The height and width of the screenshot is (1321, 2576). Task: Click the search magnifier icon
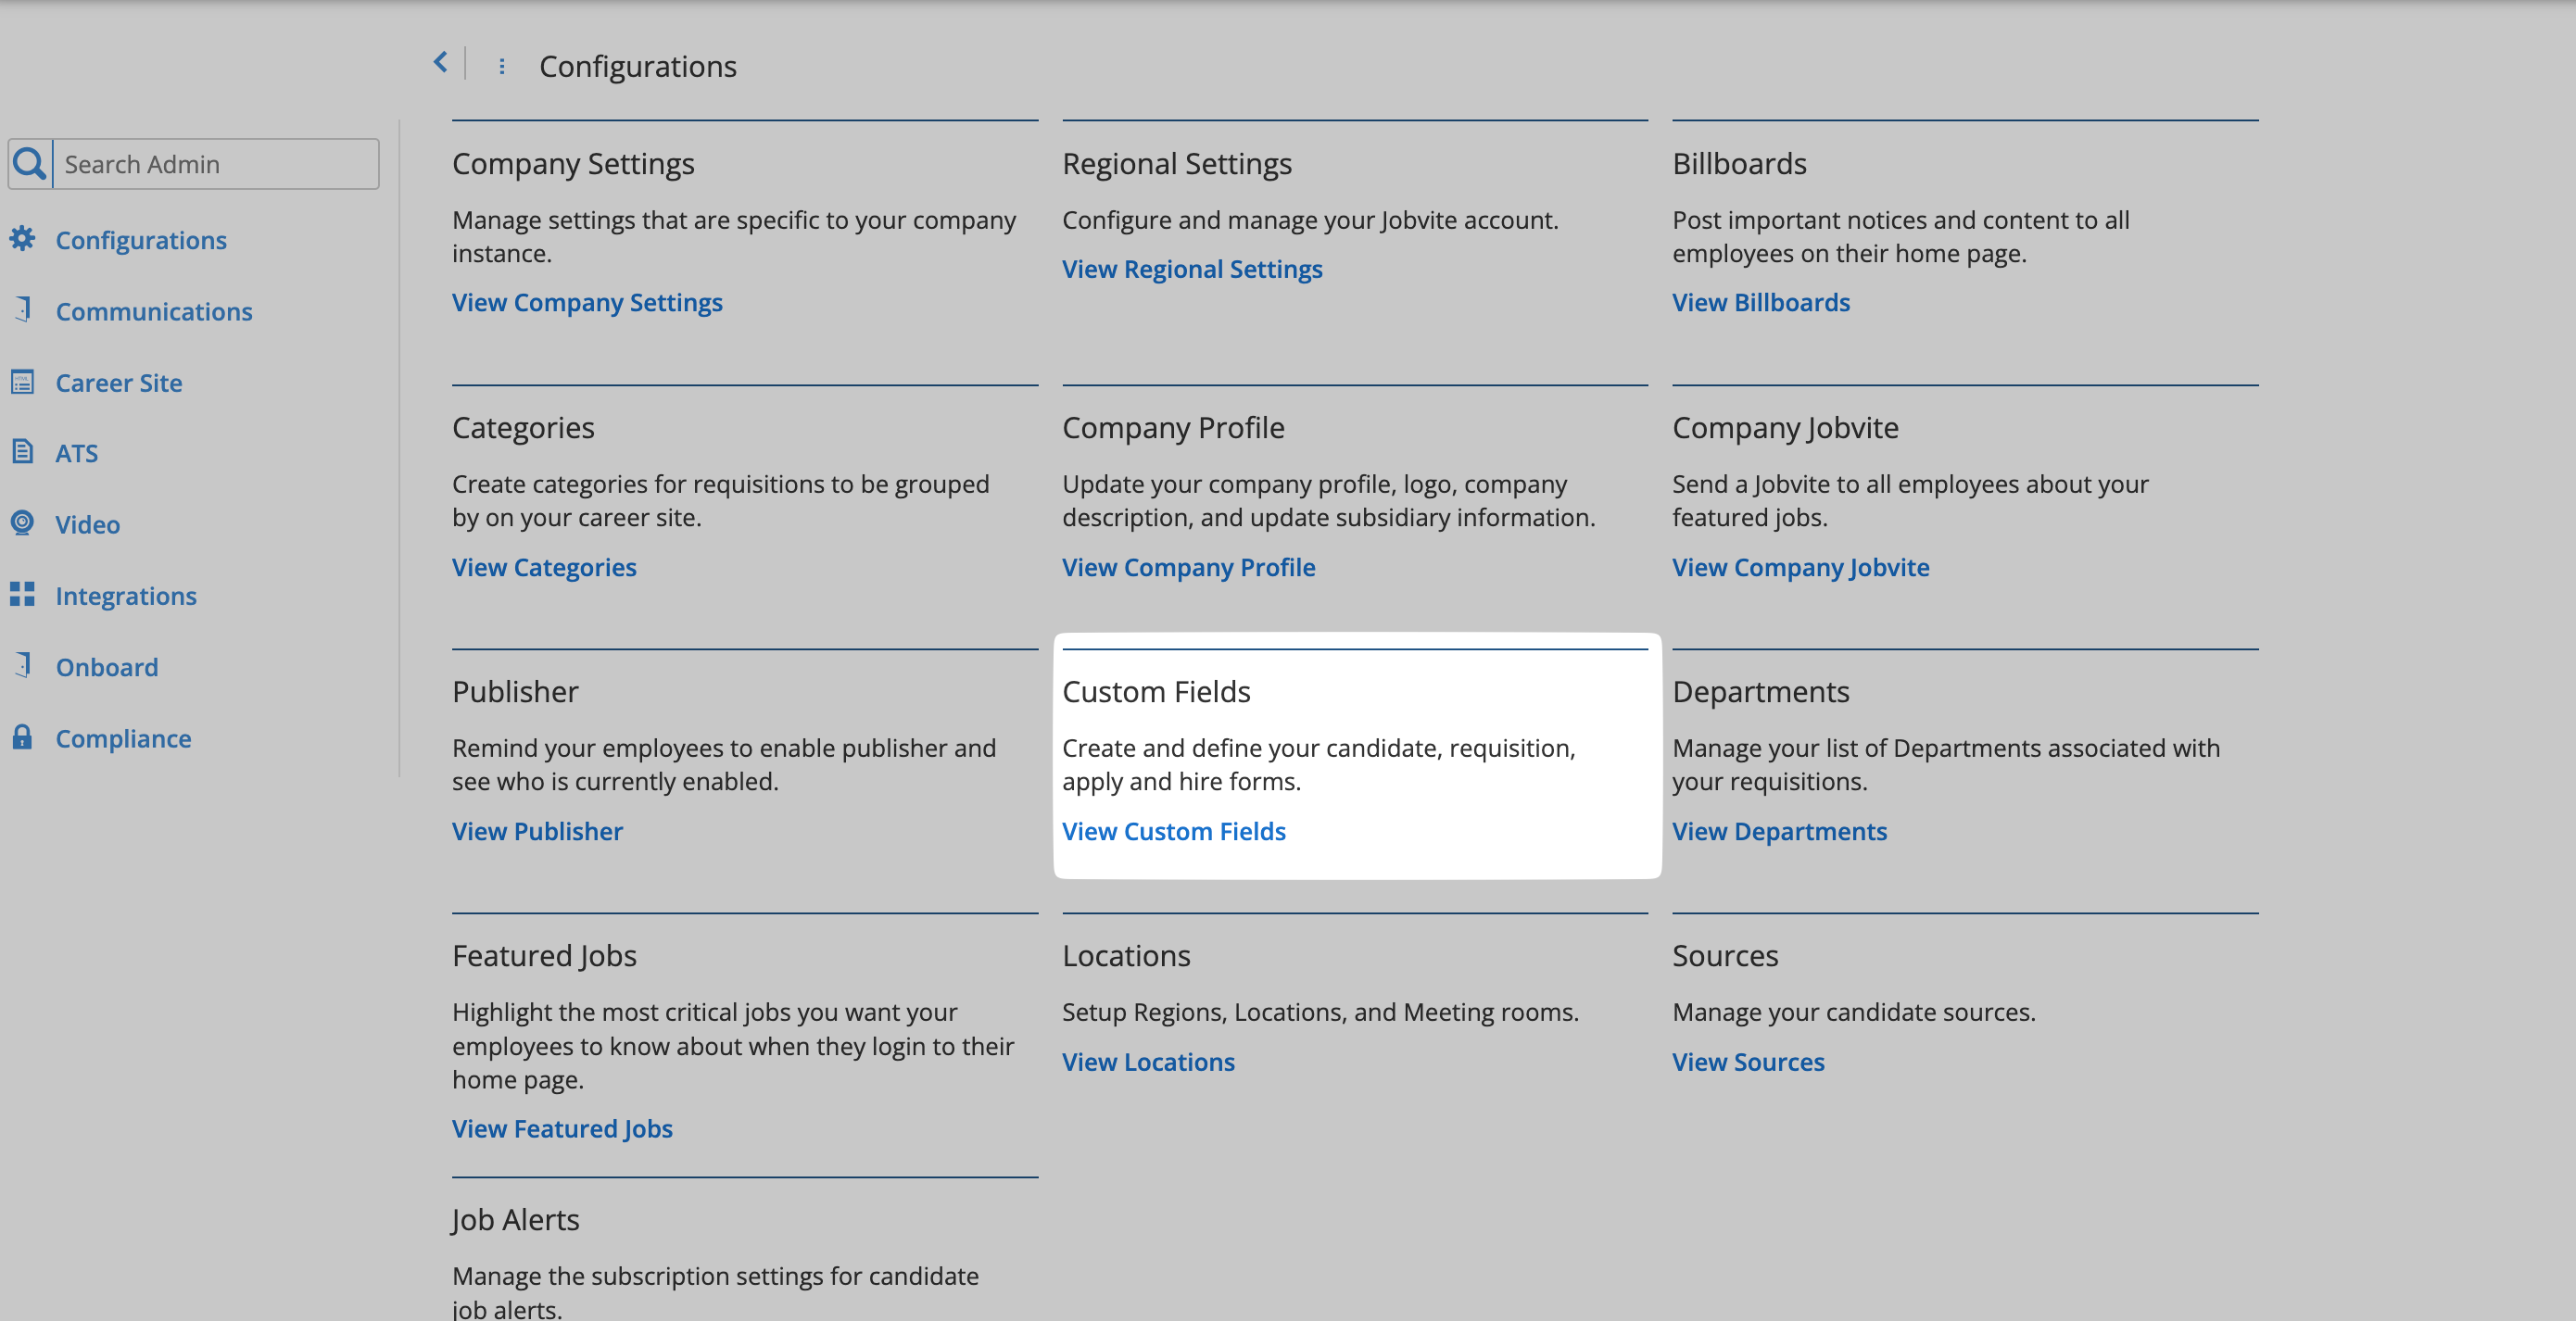[30, 164]
